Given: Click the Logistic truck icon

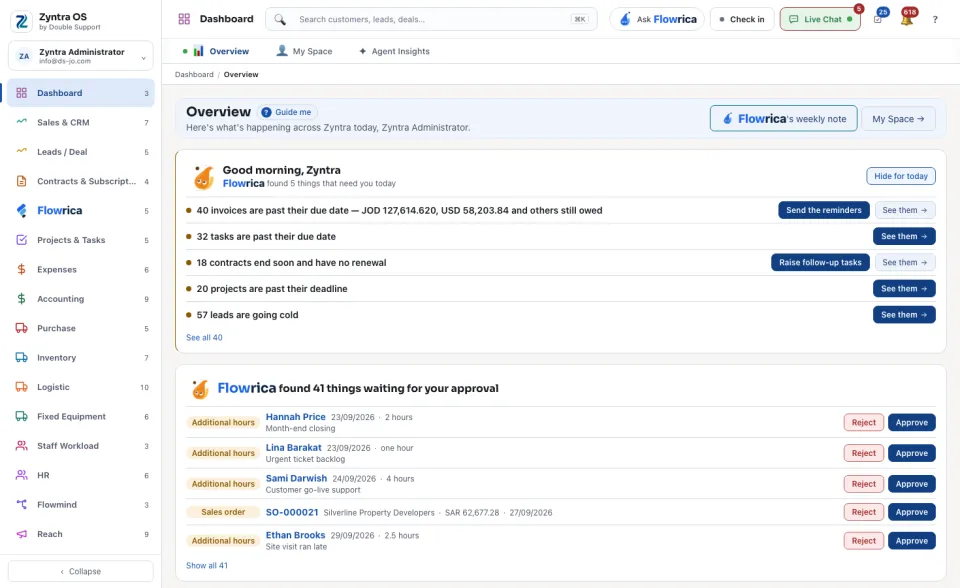Looking at the screenshot, I should point(21,387).
